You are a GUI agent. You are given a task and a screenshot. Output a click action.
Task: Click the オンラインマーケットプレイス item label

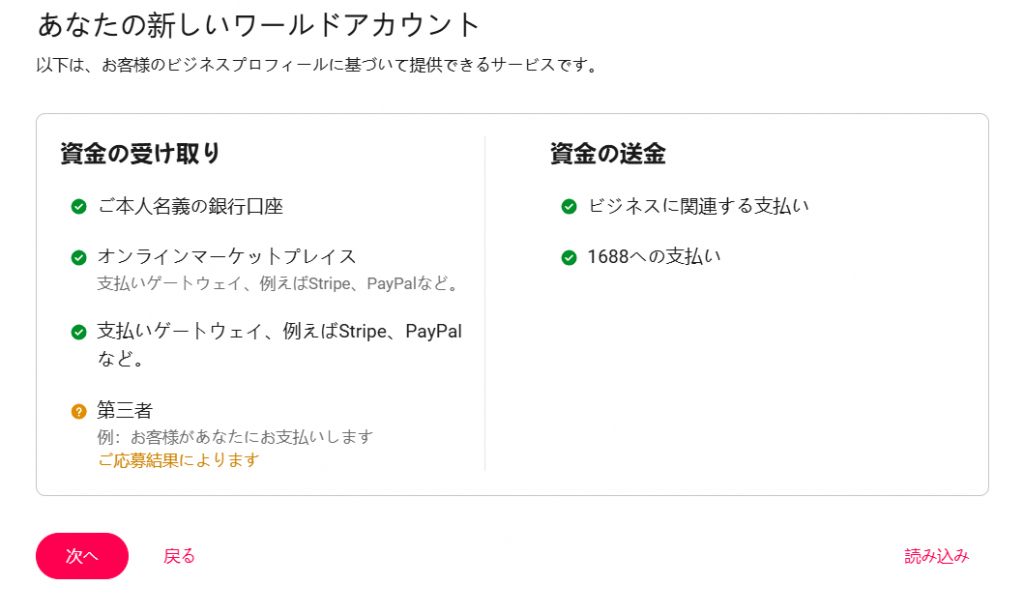227,257
